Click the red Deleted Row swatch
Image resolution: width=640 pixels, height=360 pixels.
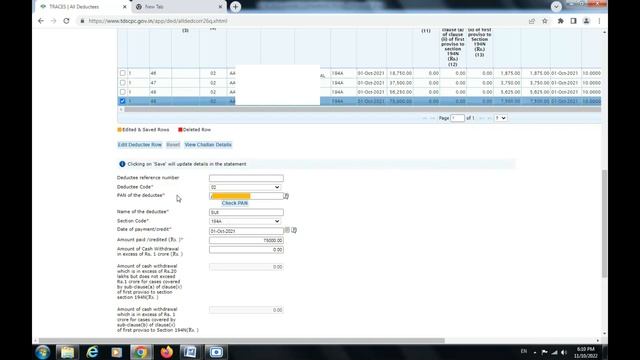180,129
